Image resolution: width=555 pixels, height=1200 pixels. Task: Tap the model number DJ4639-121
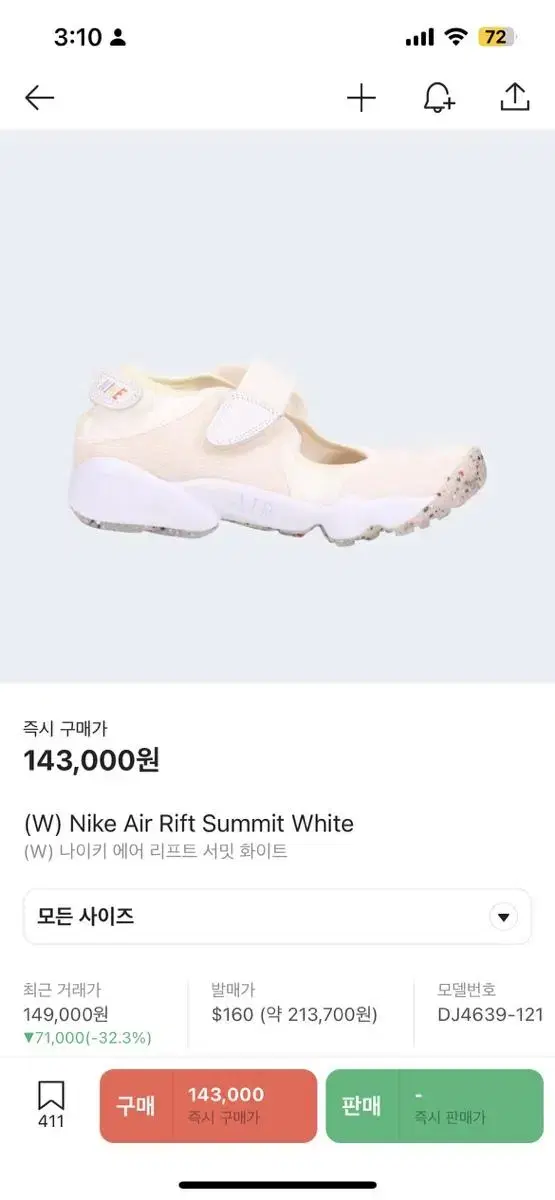(x=490, y=1014)
